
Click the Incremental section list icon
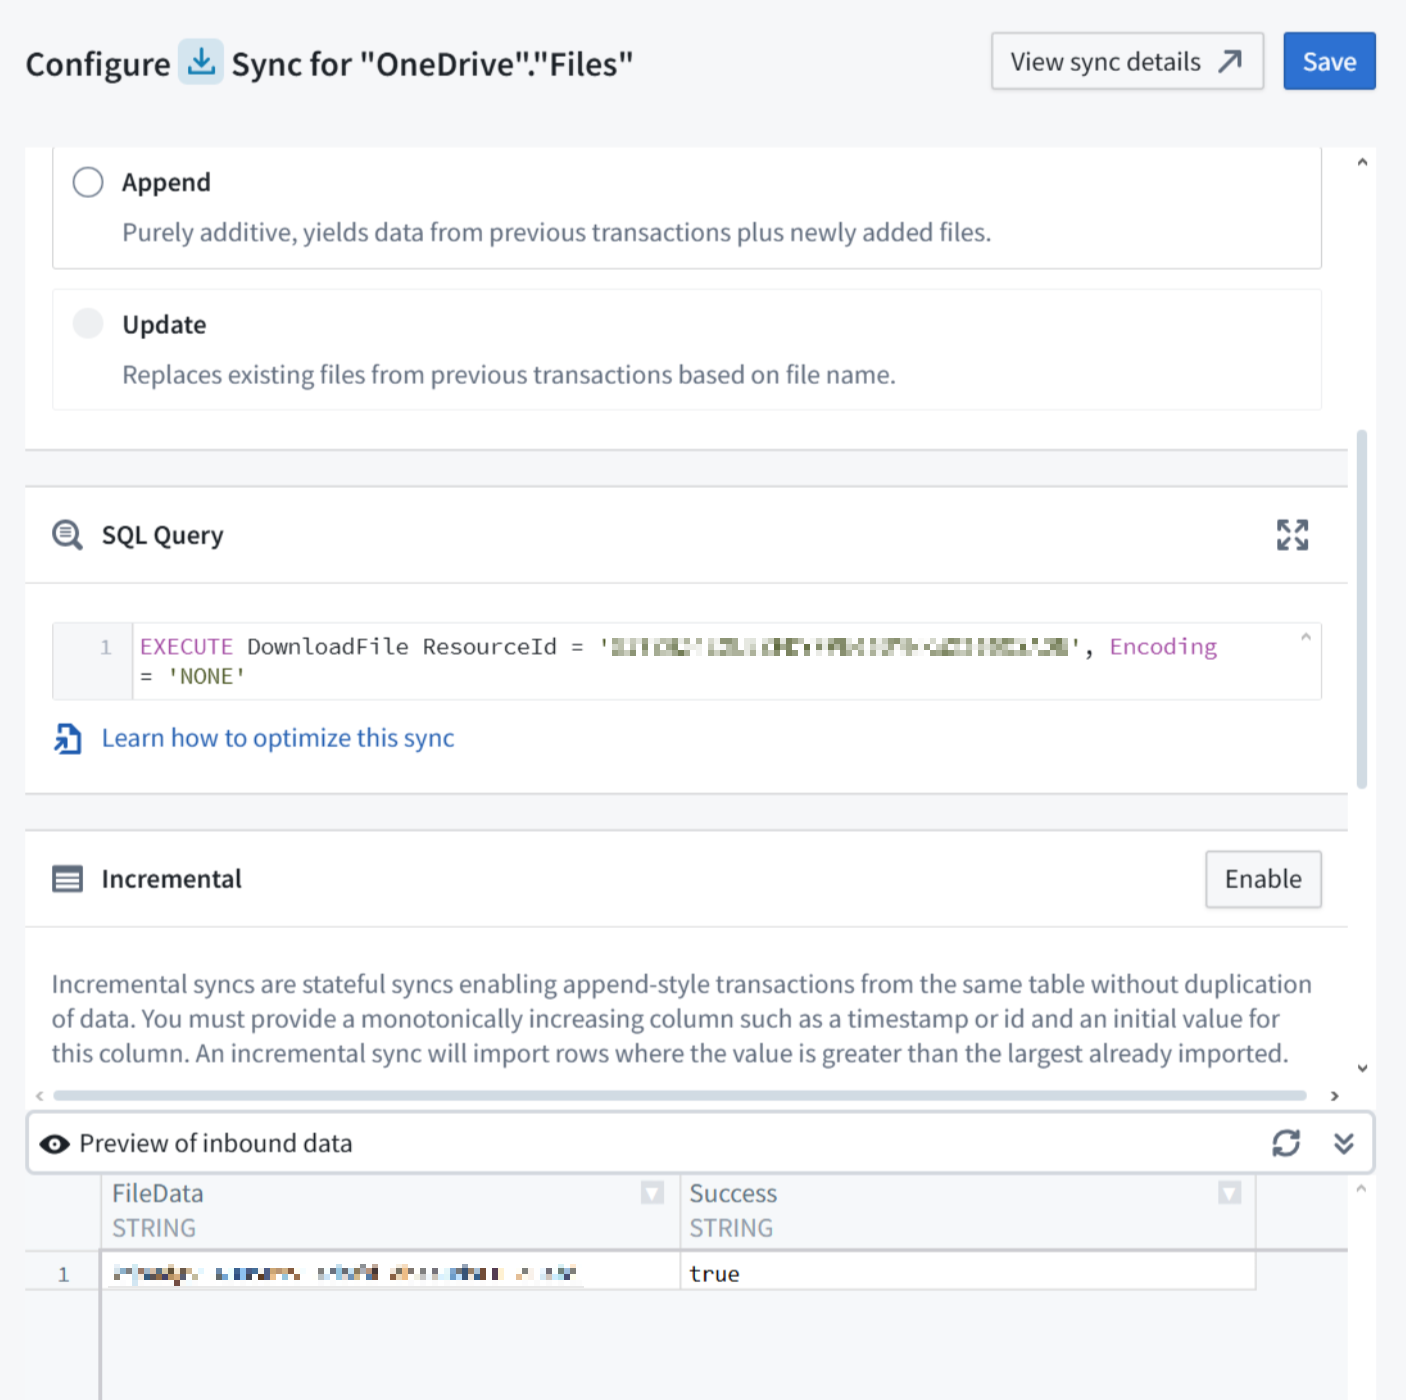67,879
